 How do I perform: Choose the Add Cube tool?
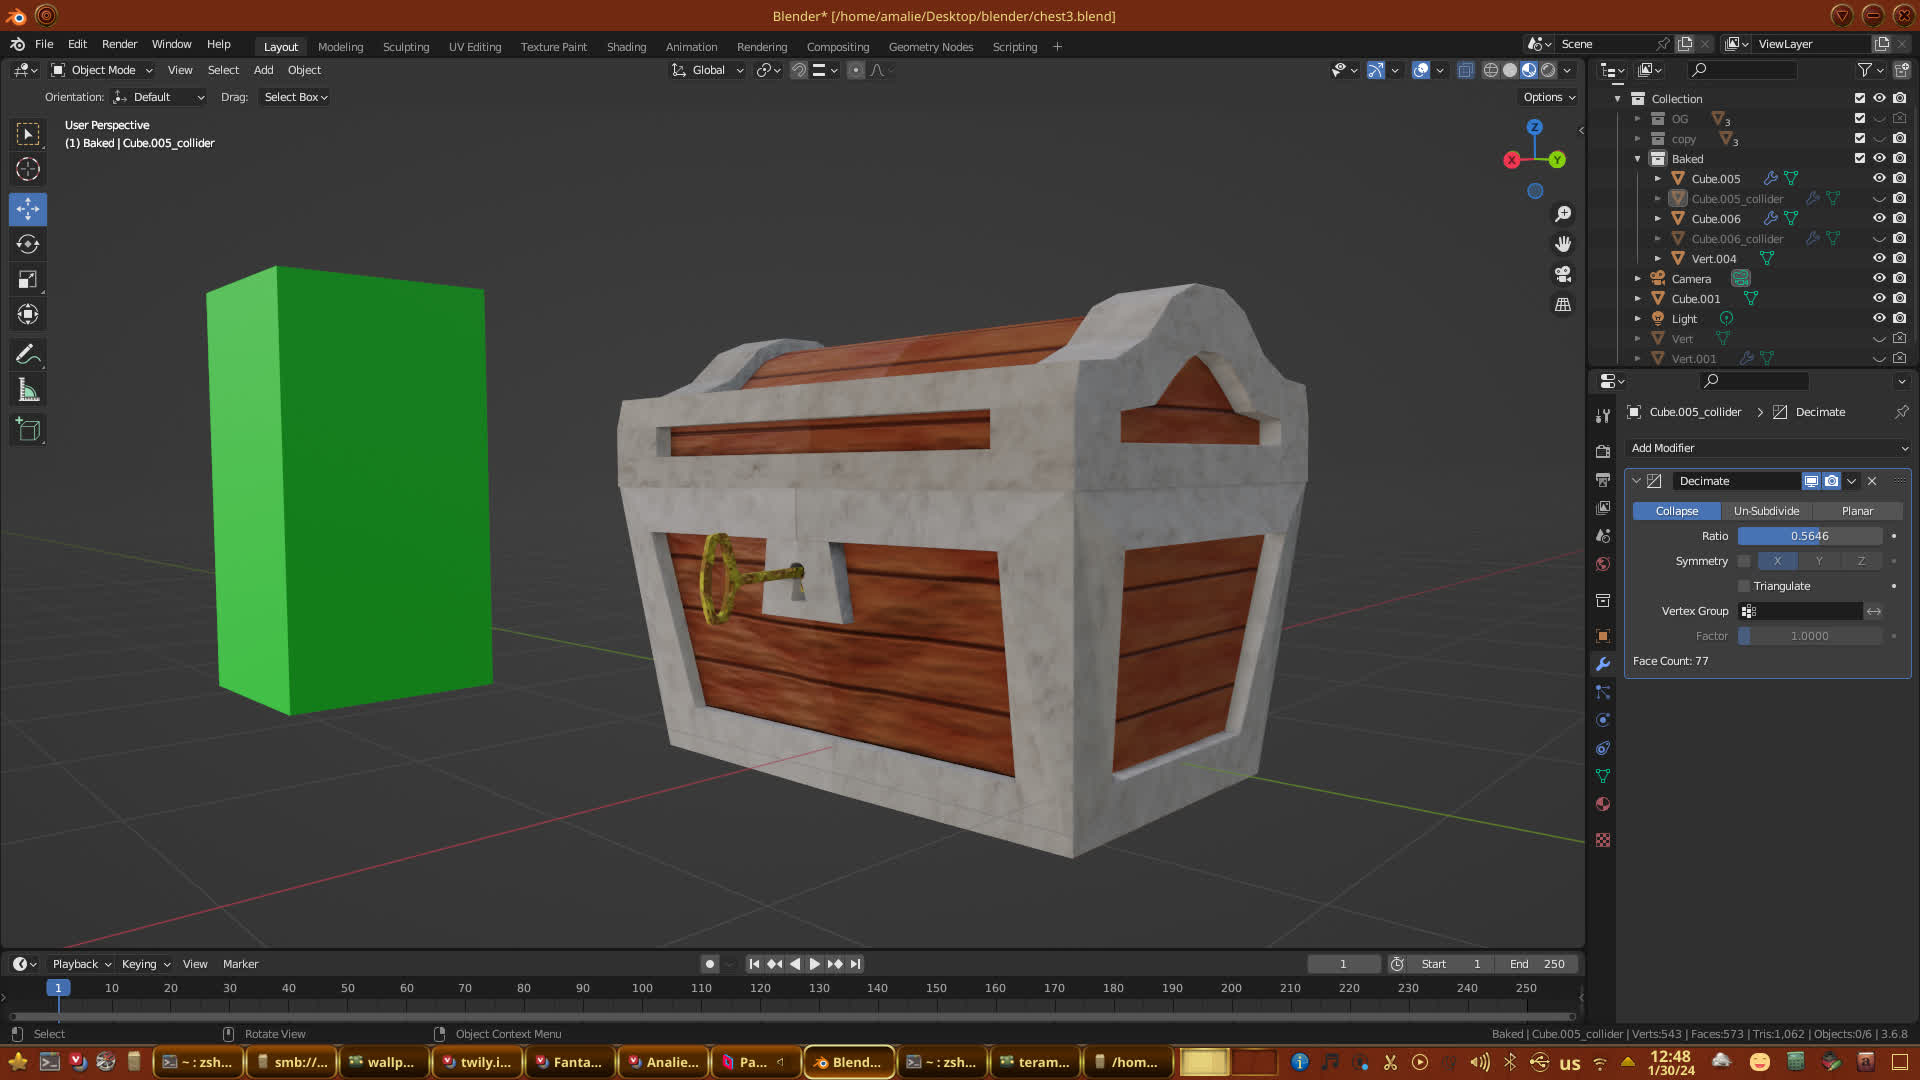28,430
